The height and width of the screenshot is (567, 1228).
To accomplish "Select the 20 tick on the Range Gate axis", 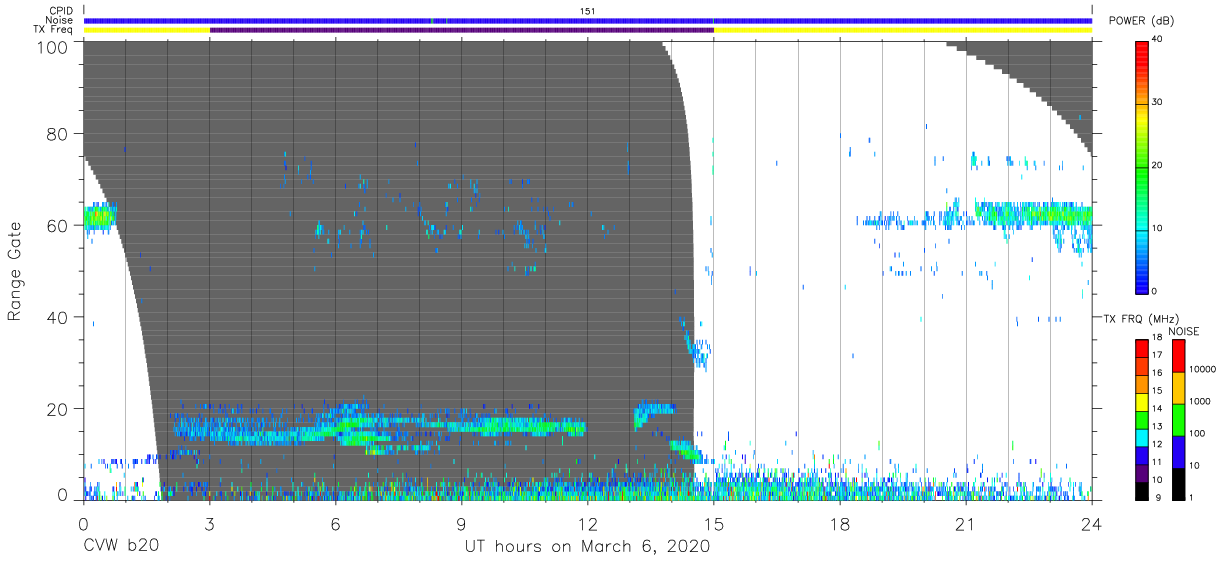I will click(x=59, y=409).
